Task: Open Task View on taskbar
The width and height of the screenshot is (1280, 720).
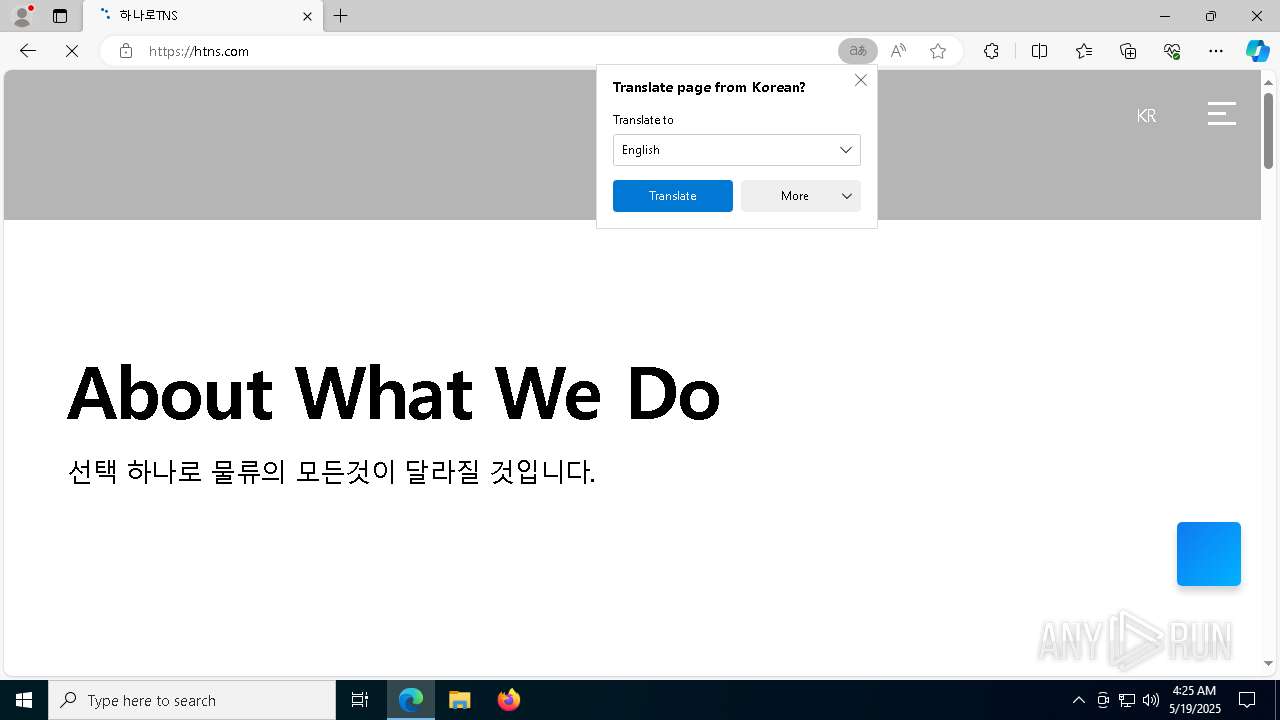Action: (x=360, y=700)
